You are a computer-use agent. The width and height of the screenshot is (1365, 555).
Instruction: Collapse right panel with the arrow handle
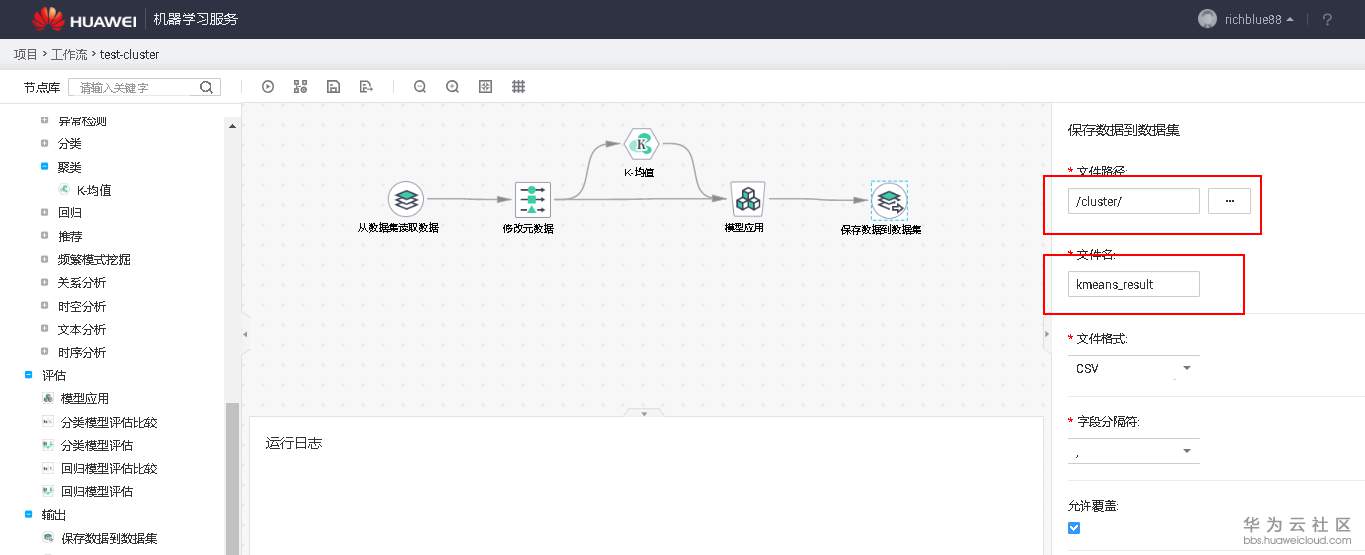1047,334
